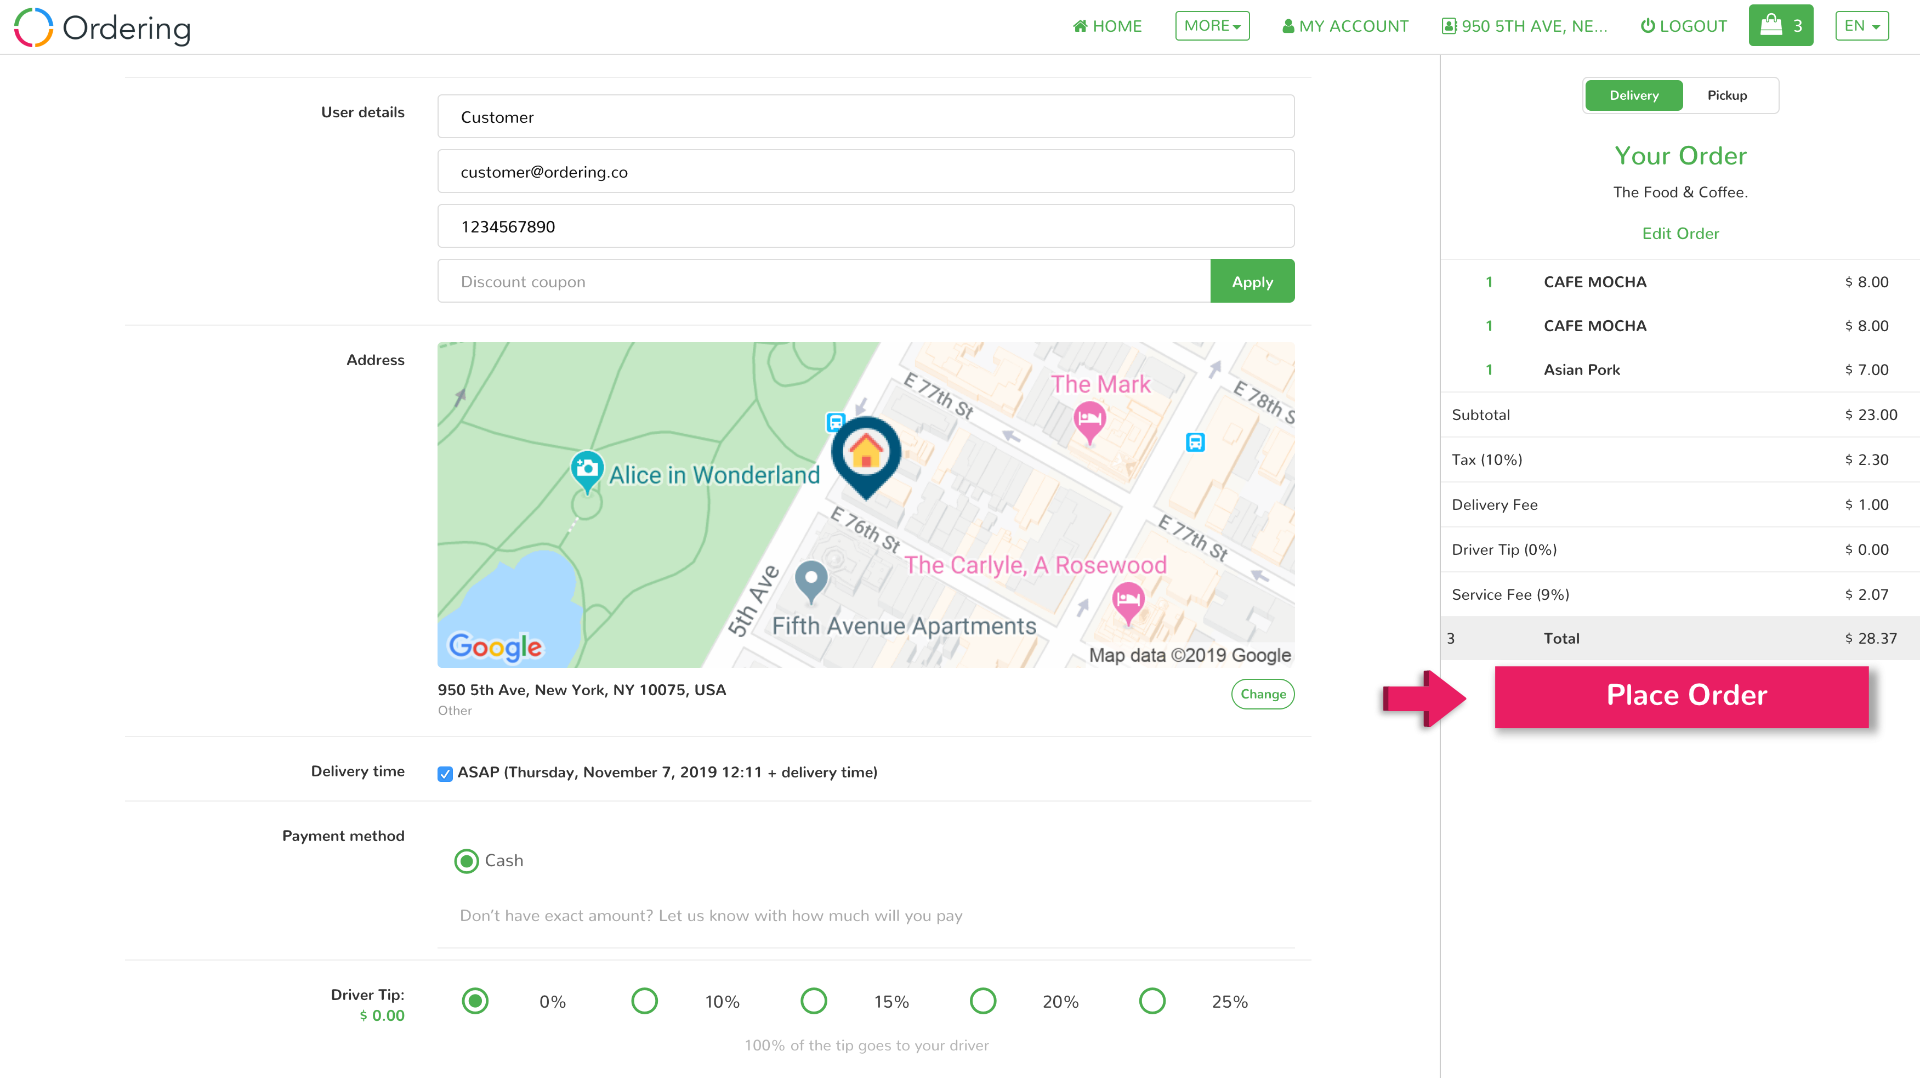Open the 950 5TH AVE address selector
Viewport: 1920px width, 1080px height.
[1525, 26]
